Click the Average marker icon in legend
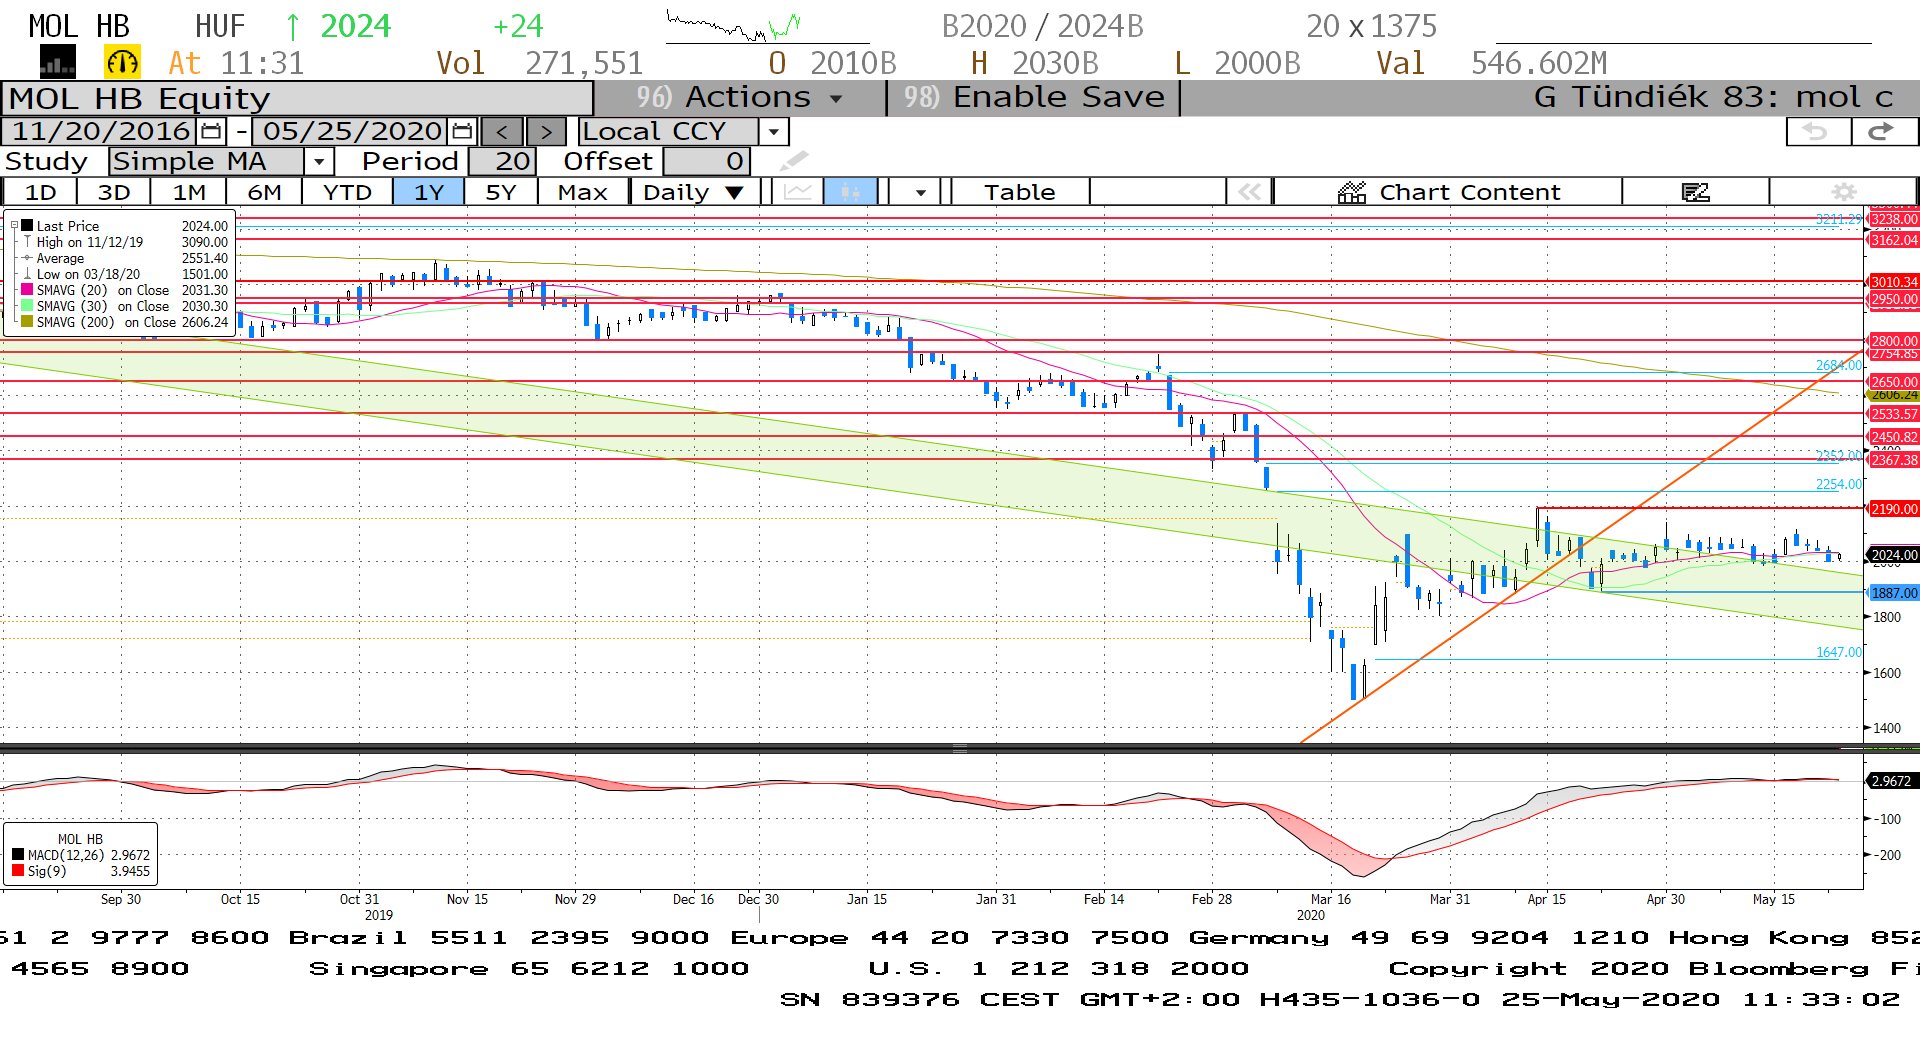Screen dimensions: 1920x1039 pyautogui.click(x=28, y=258)
